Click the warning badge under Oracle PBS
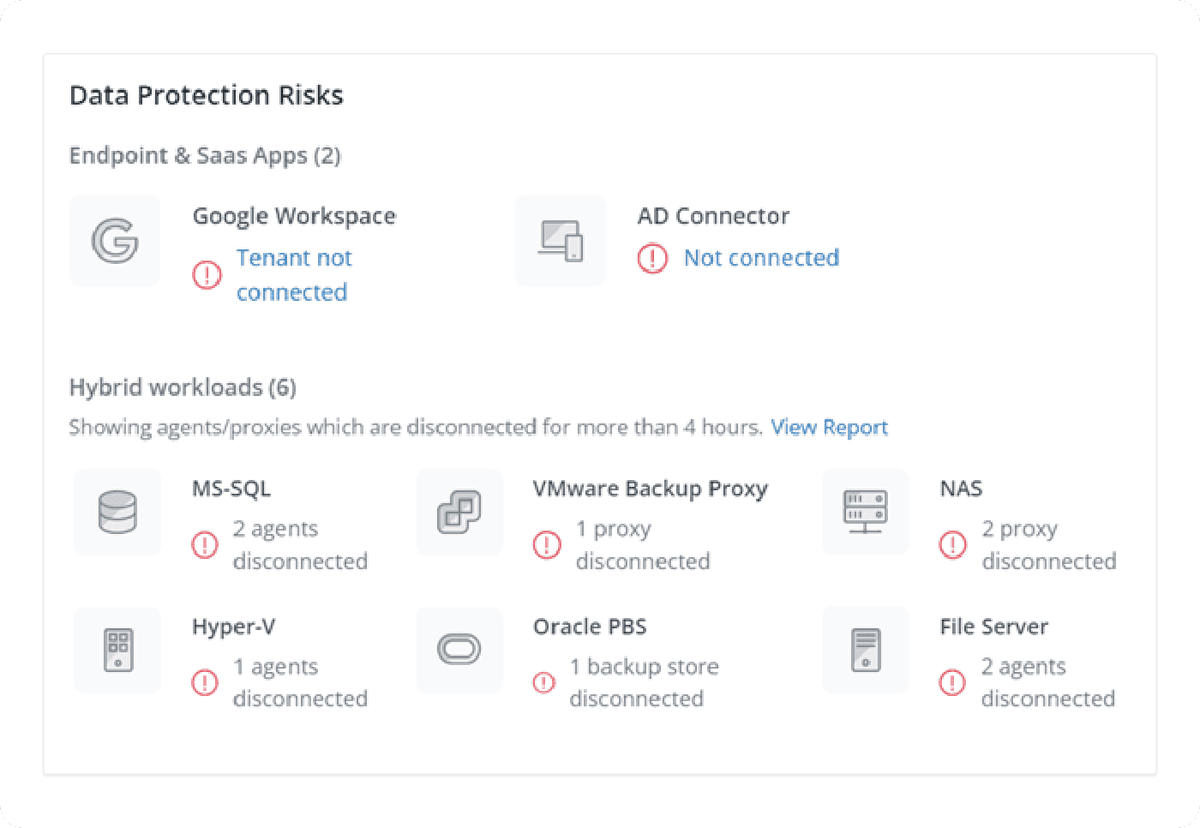The width and height of the screenshot is (1200, 828). (x=545, y=683)
